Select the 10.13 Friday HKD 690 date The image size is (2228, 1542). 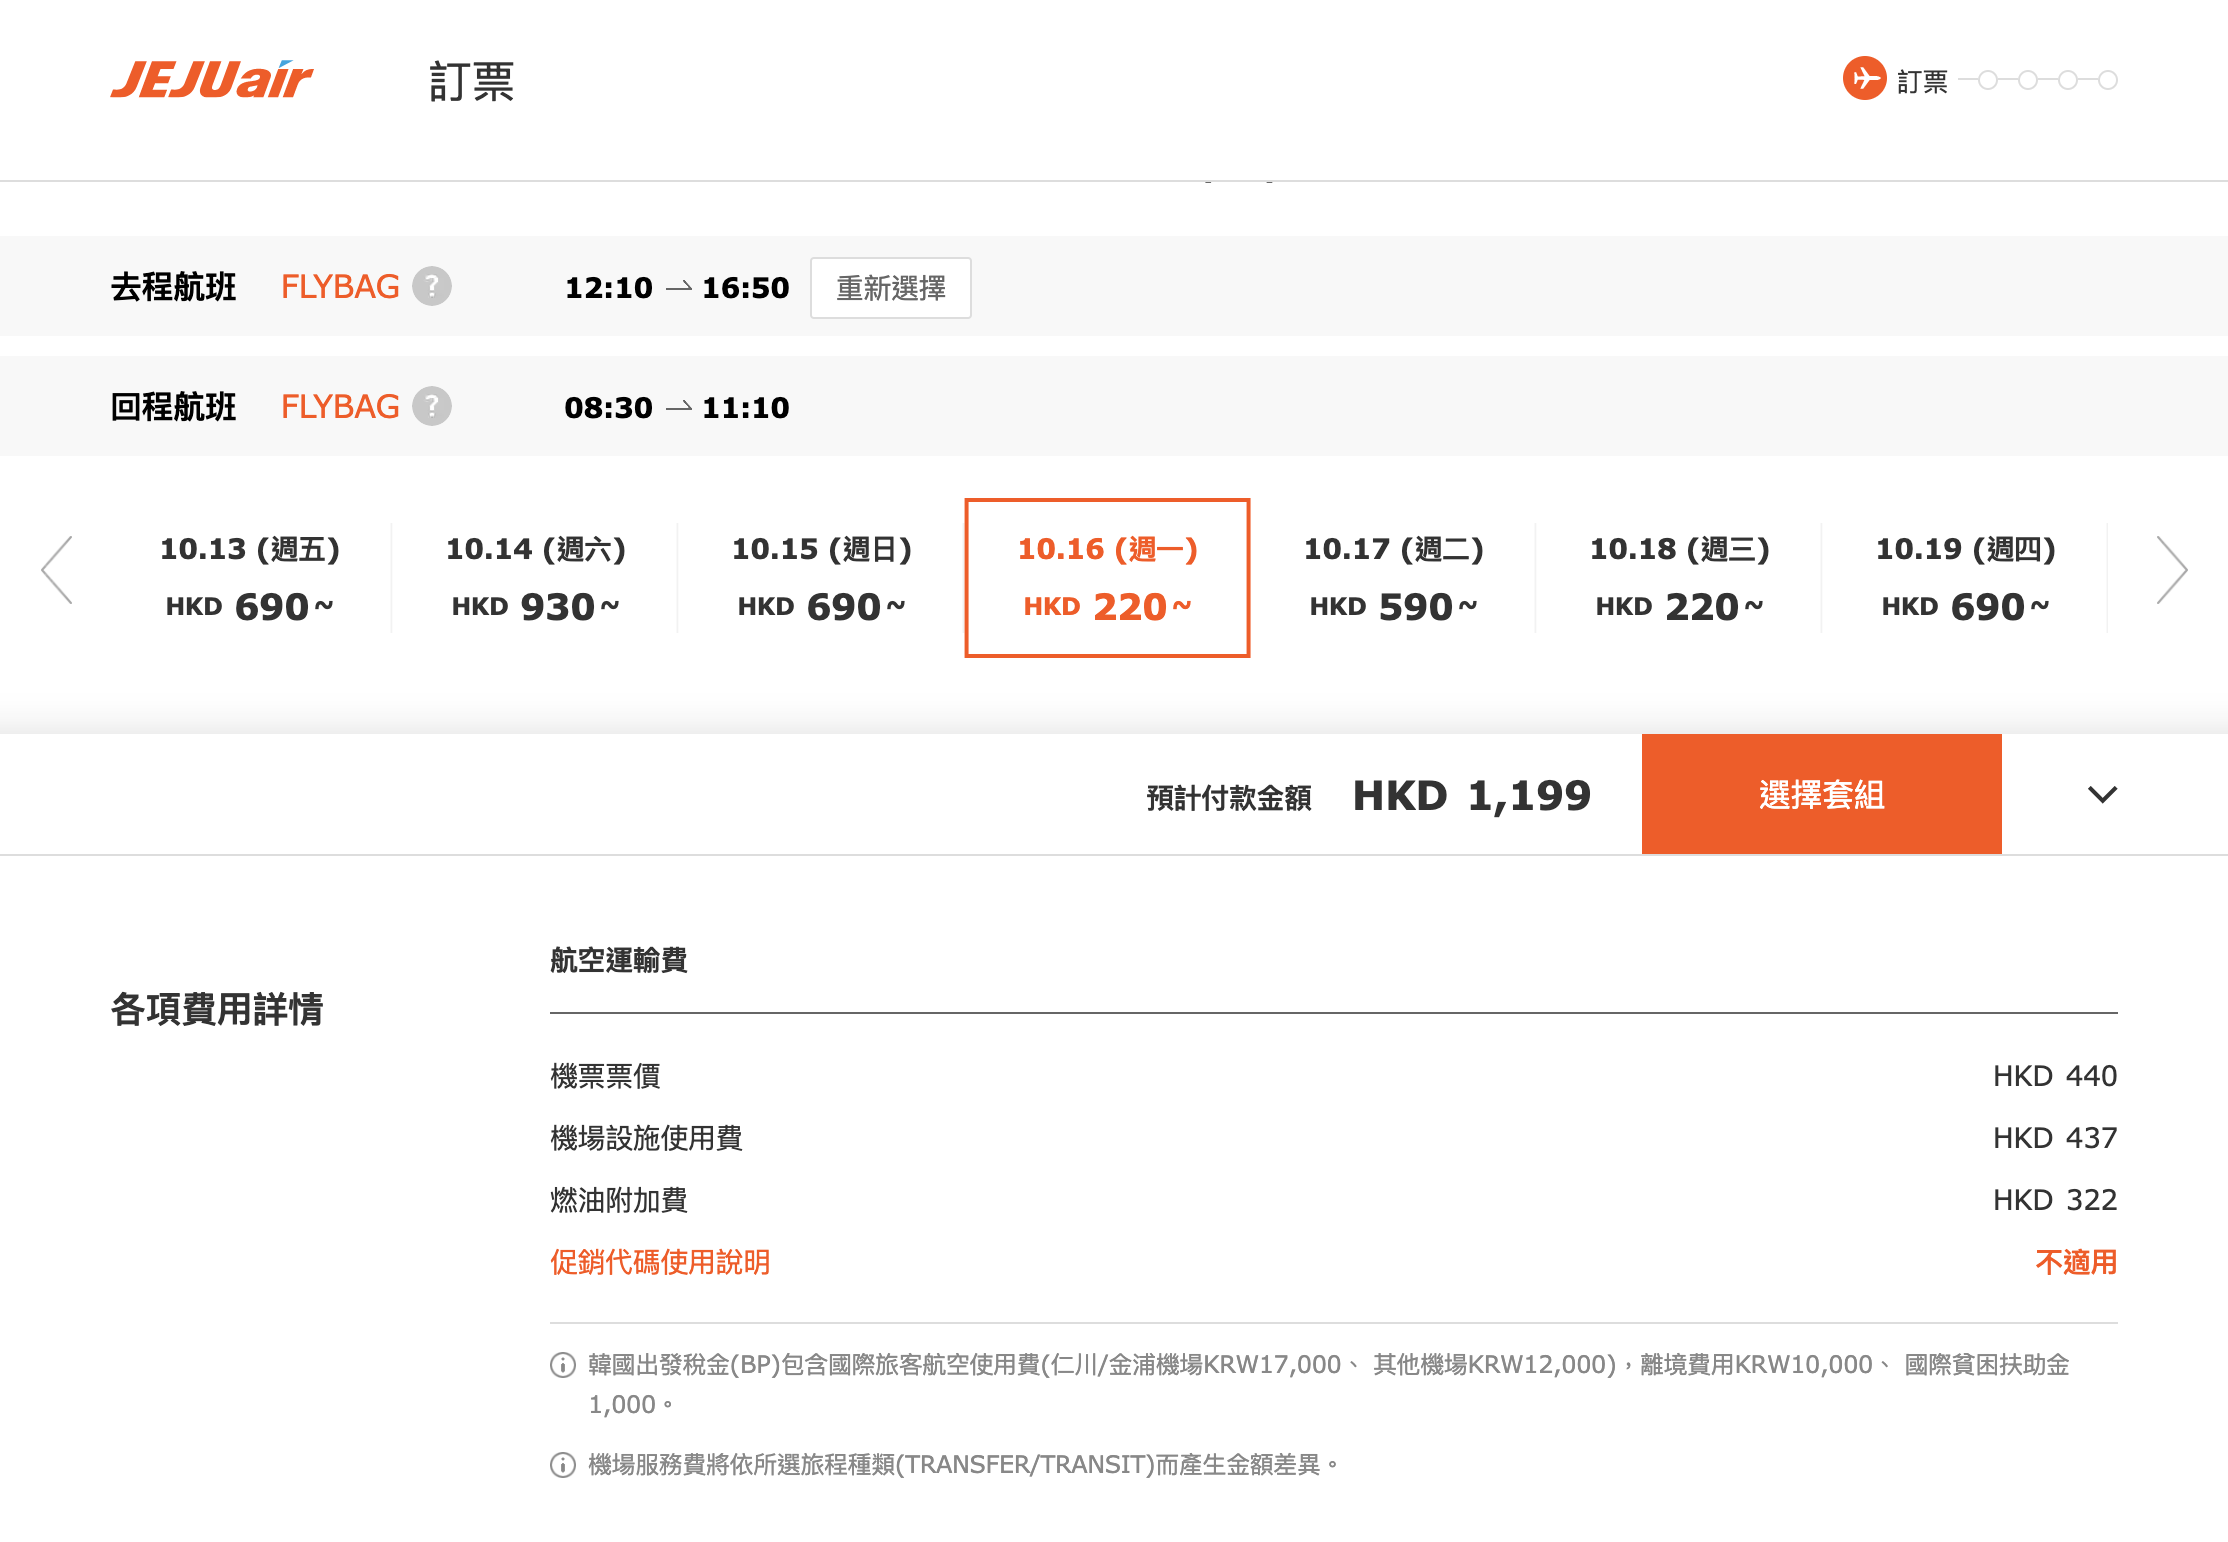click(250, 578)
